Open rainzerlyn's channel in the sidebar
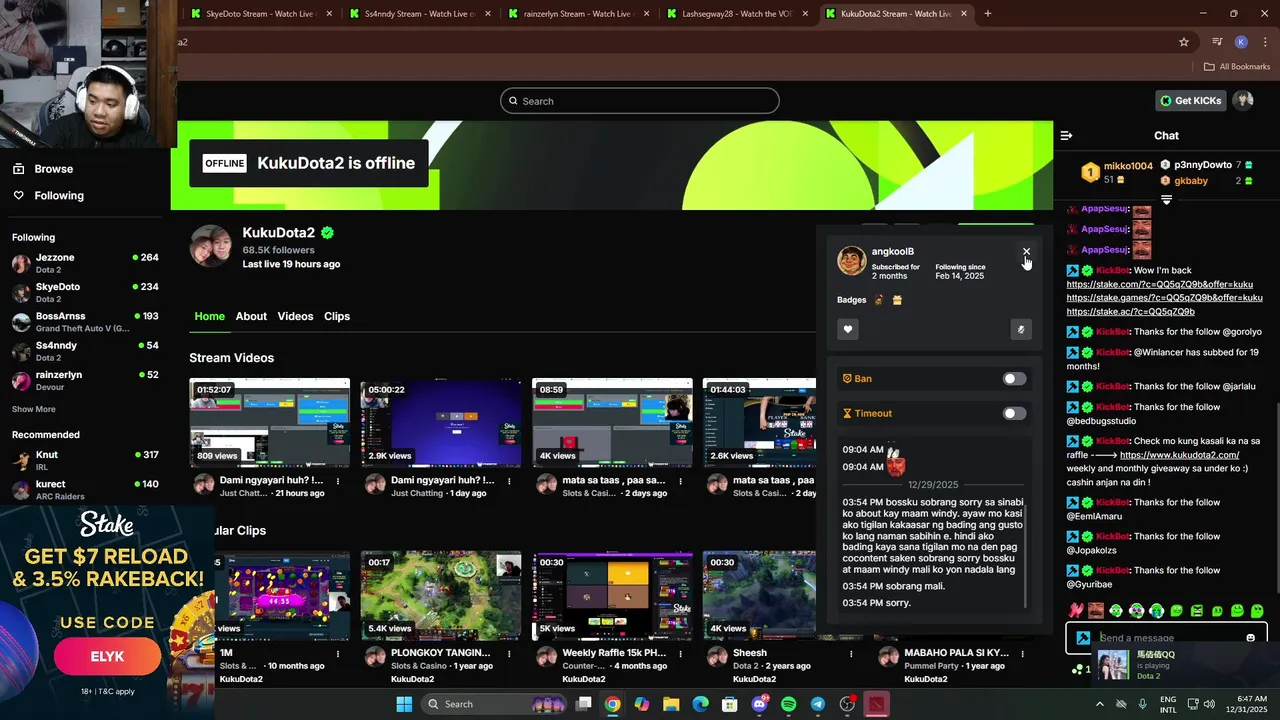 coord(85,380)
